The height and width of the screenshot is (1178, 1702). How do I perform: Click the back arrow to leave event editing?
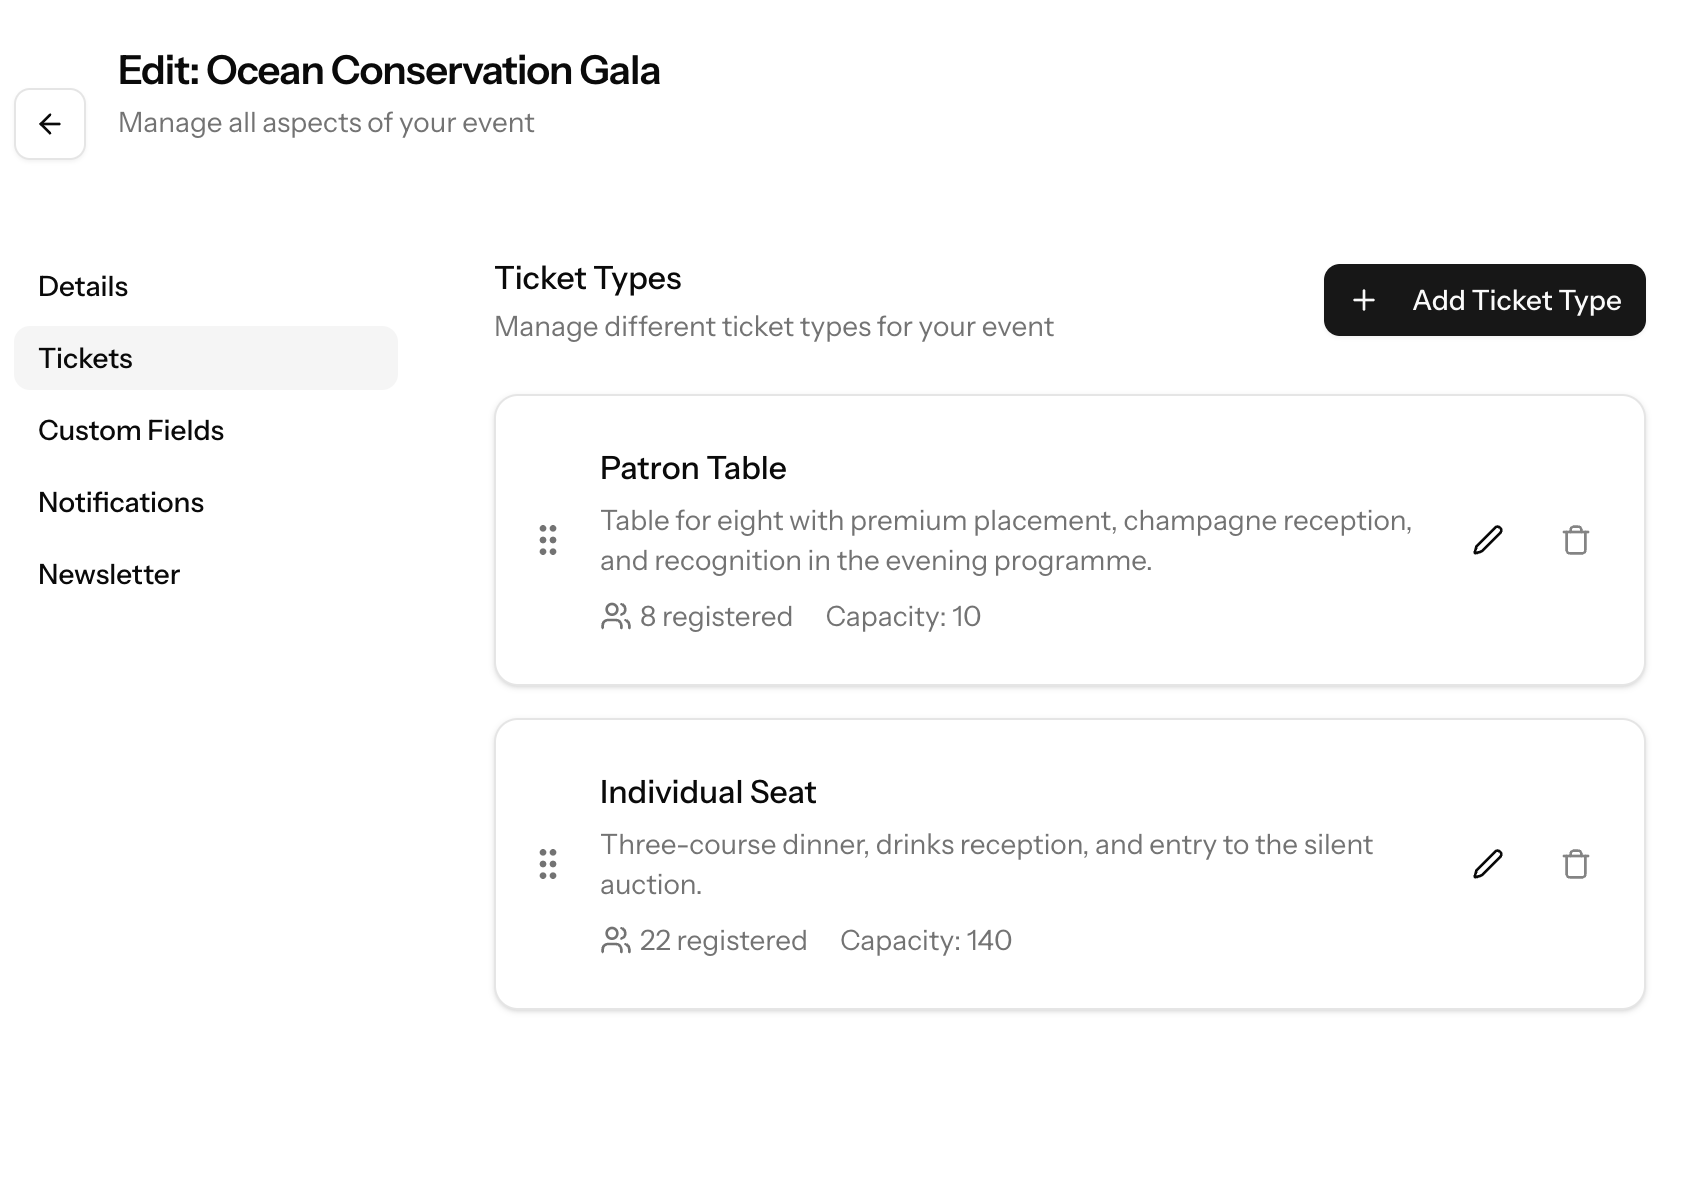coord(50,123)
